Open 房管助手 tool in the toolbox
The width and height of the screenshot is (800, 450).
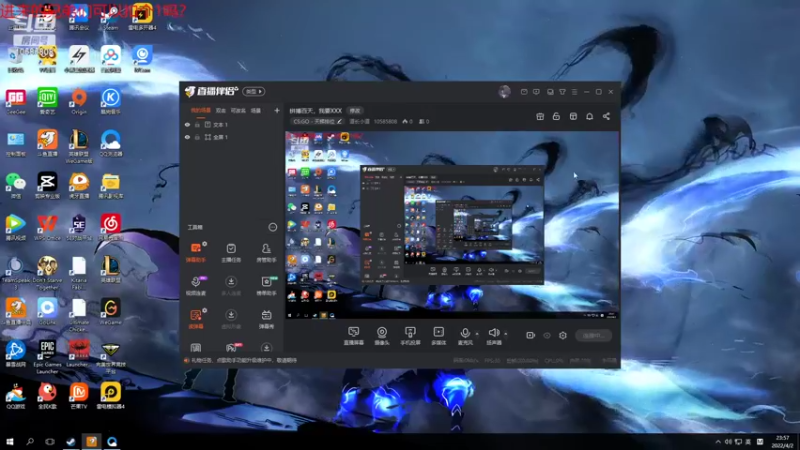point(266,252)
